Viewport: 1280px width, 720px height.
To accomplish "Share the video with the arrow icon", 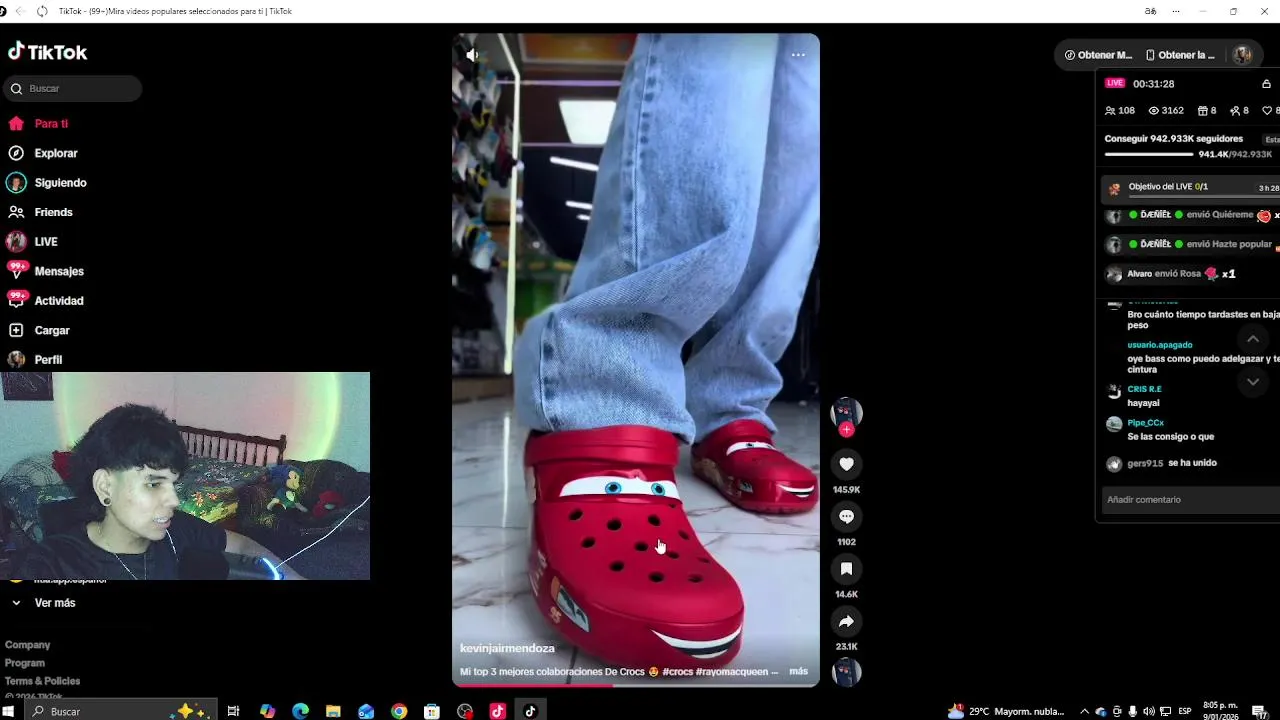I will pyautogui.click(x=846, y=621).
